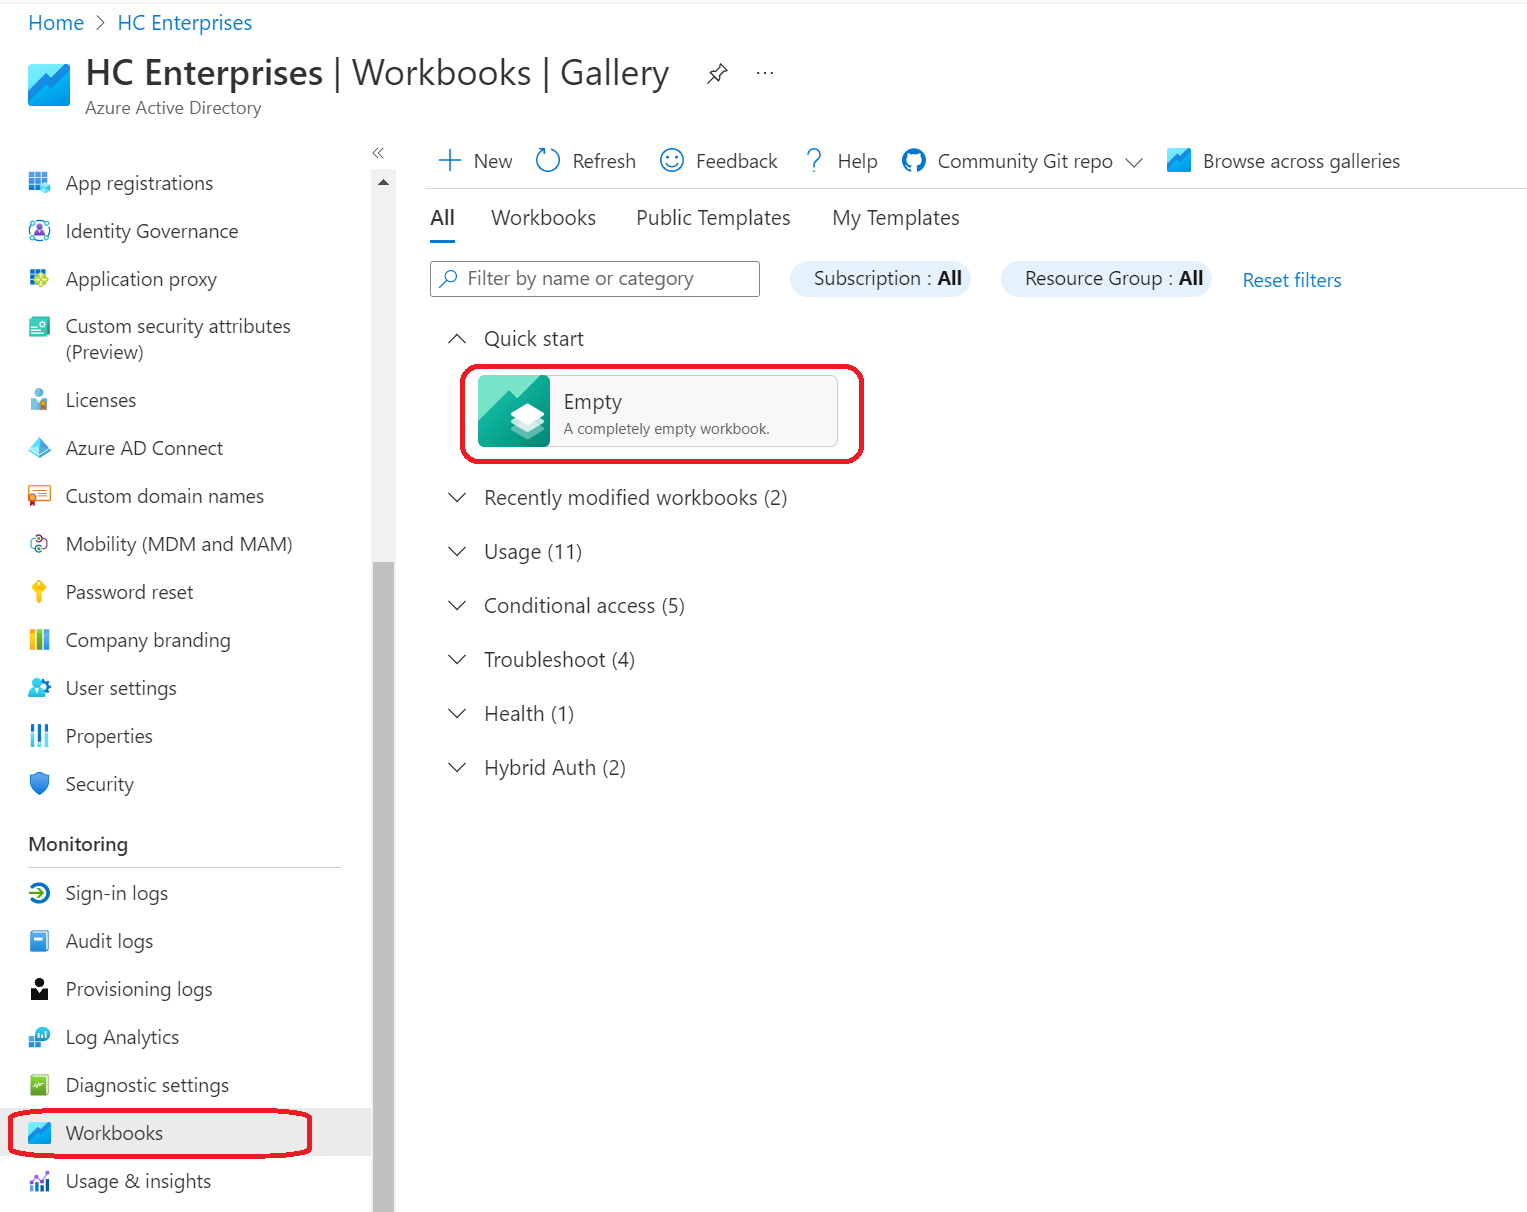Collapse the Quick start section

click(x=457, y=338)
